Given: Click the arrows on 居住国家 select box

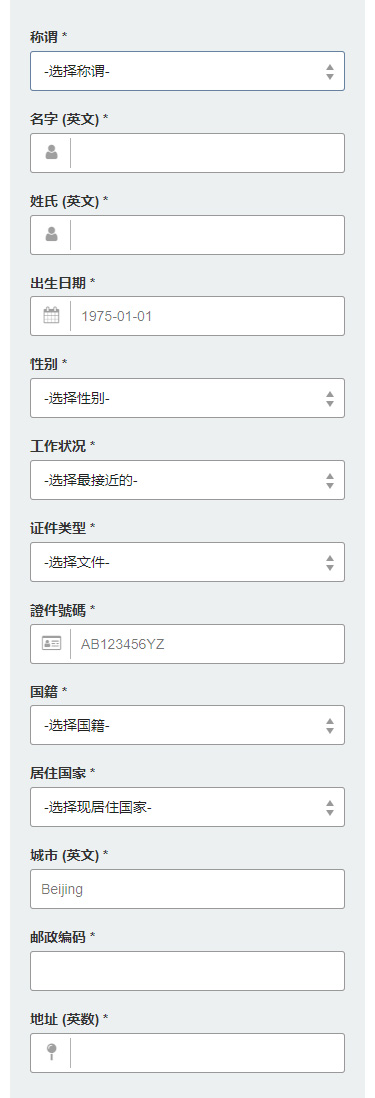Looking at the screenshot, I should pos(330,807).
